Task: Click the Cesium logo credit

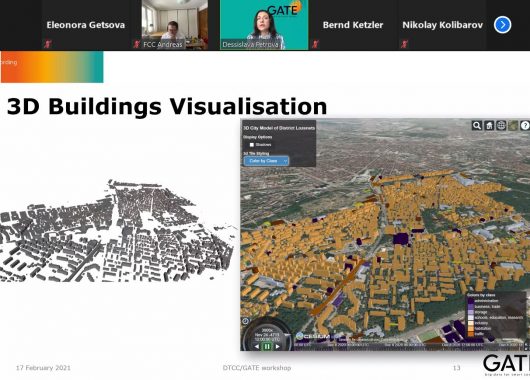Action: pos(313,336)
